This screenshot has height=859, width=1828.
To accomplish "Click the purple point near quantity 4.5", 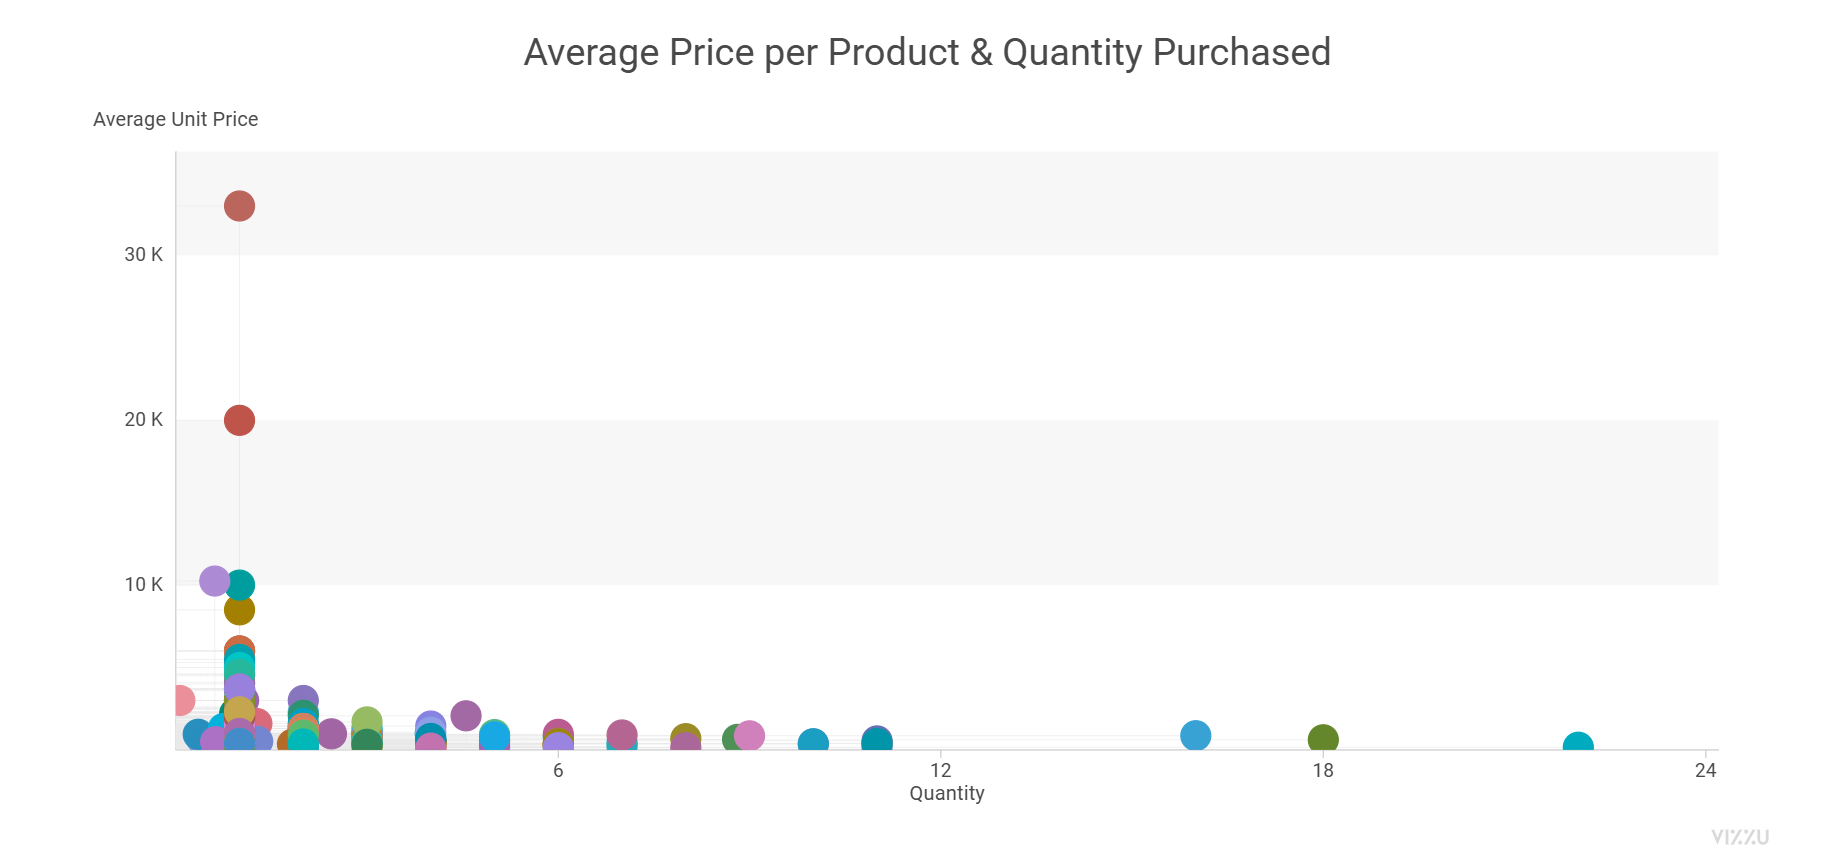I will [x=466, y=716].
